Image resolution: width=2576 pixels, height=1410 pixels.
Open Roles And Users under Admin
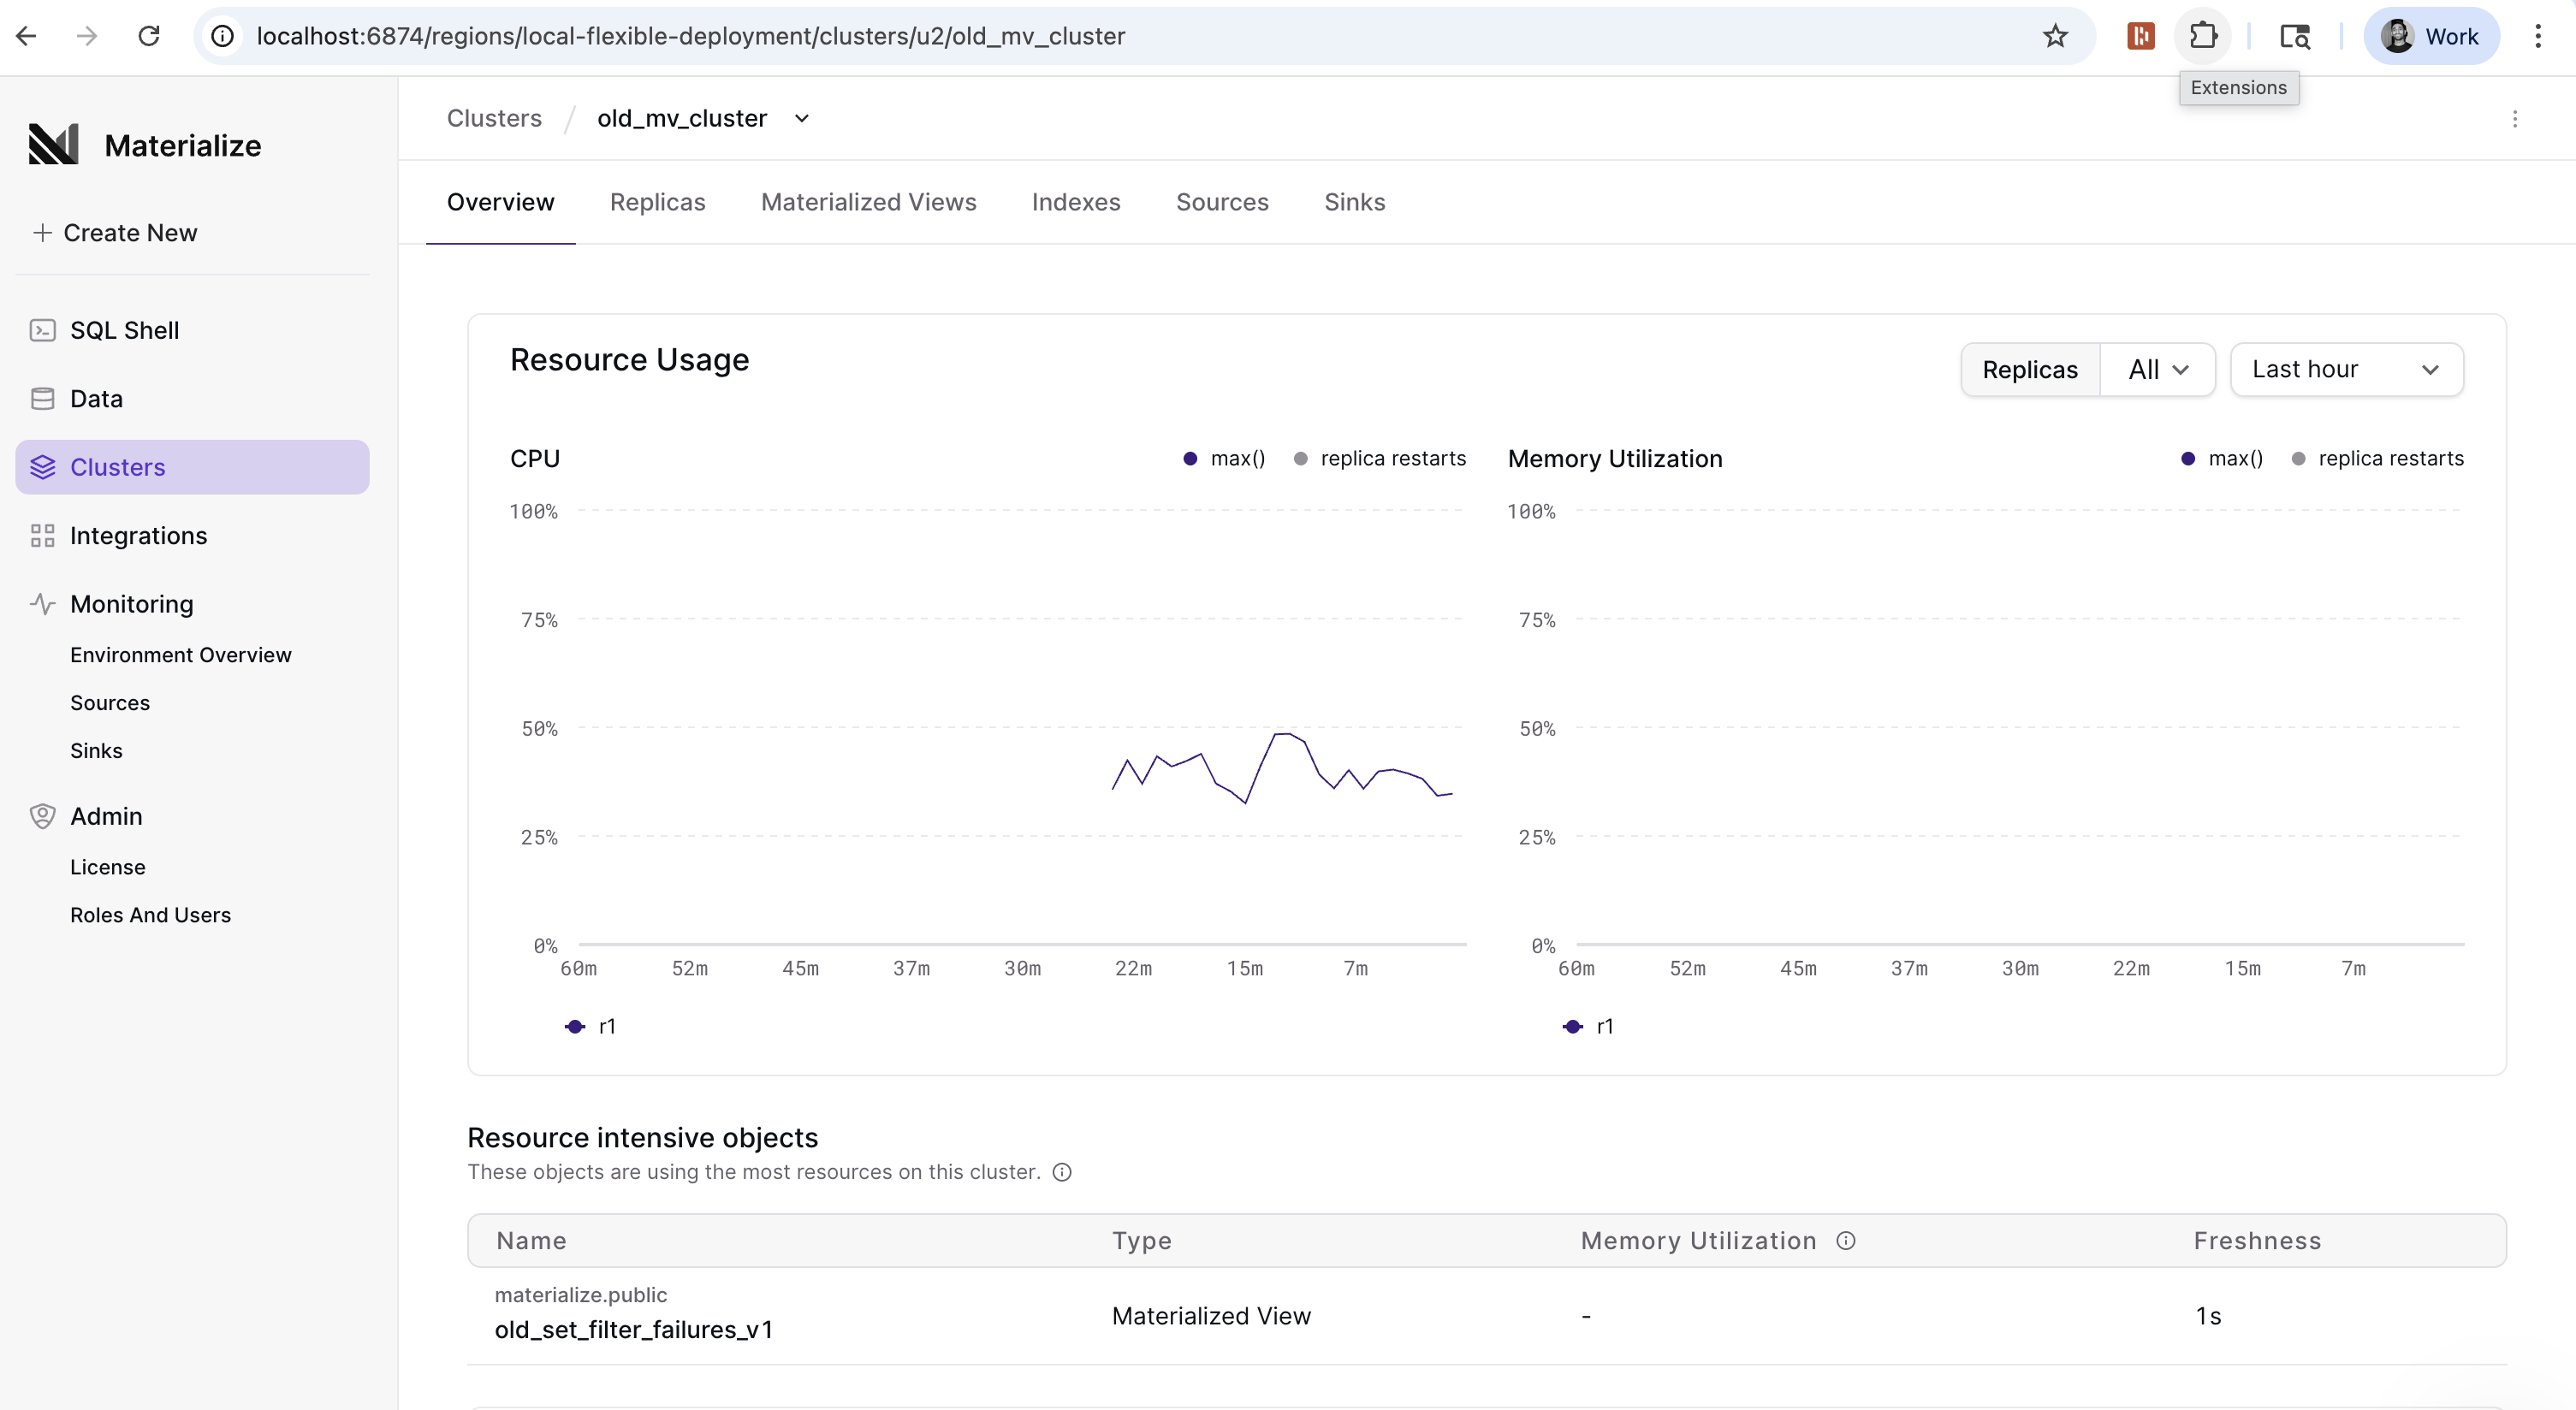pyautogui.click(x=150, y=915)
